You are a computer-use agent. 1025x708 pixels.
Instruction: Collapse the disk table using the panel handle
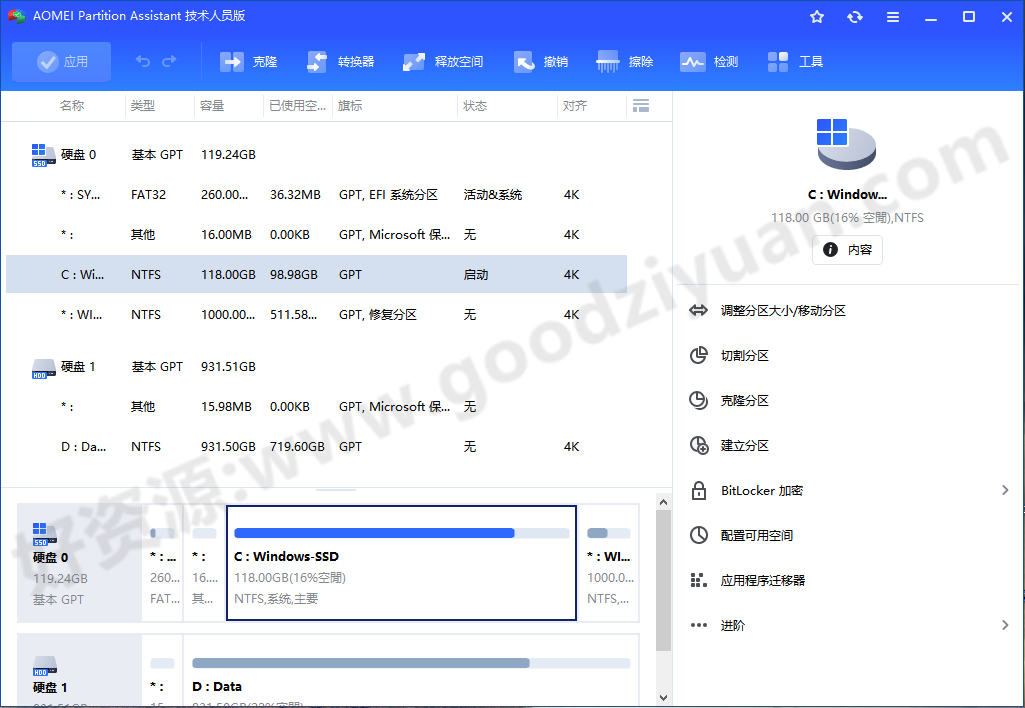click(336, 491)
